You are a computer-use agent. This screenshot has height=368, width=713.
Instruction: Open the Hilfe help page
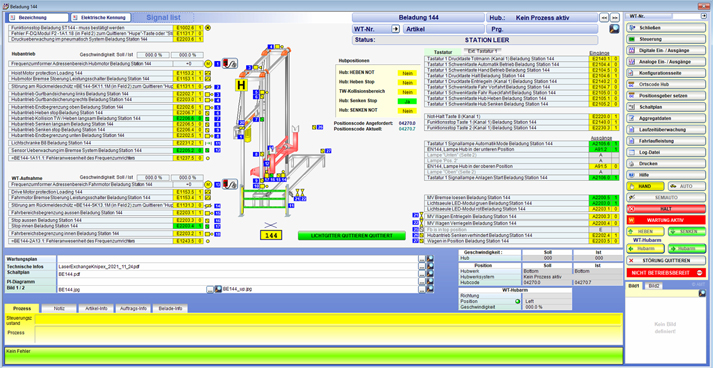click(x=666, y=175)
